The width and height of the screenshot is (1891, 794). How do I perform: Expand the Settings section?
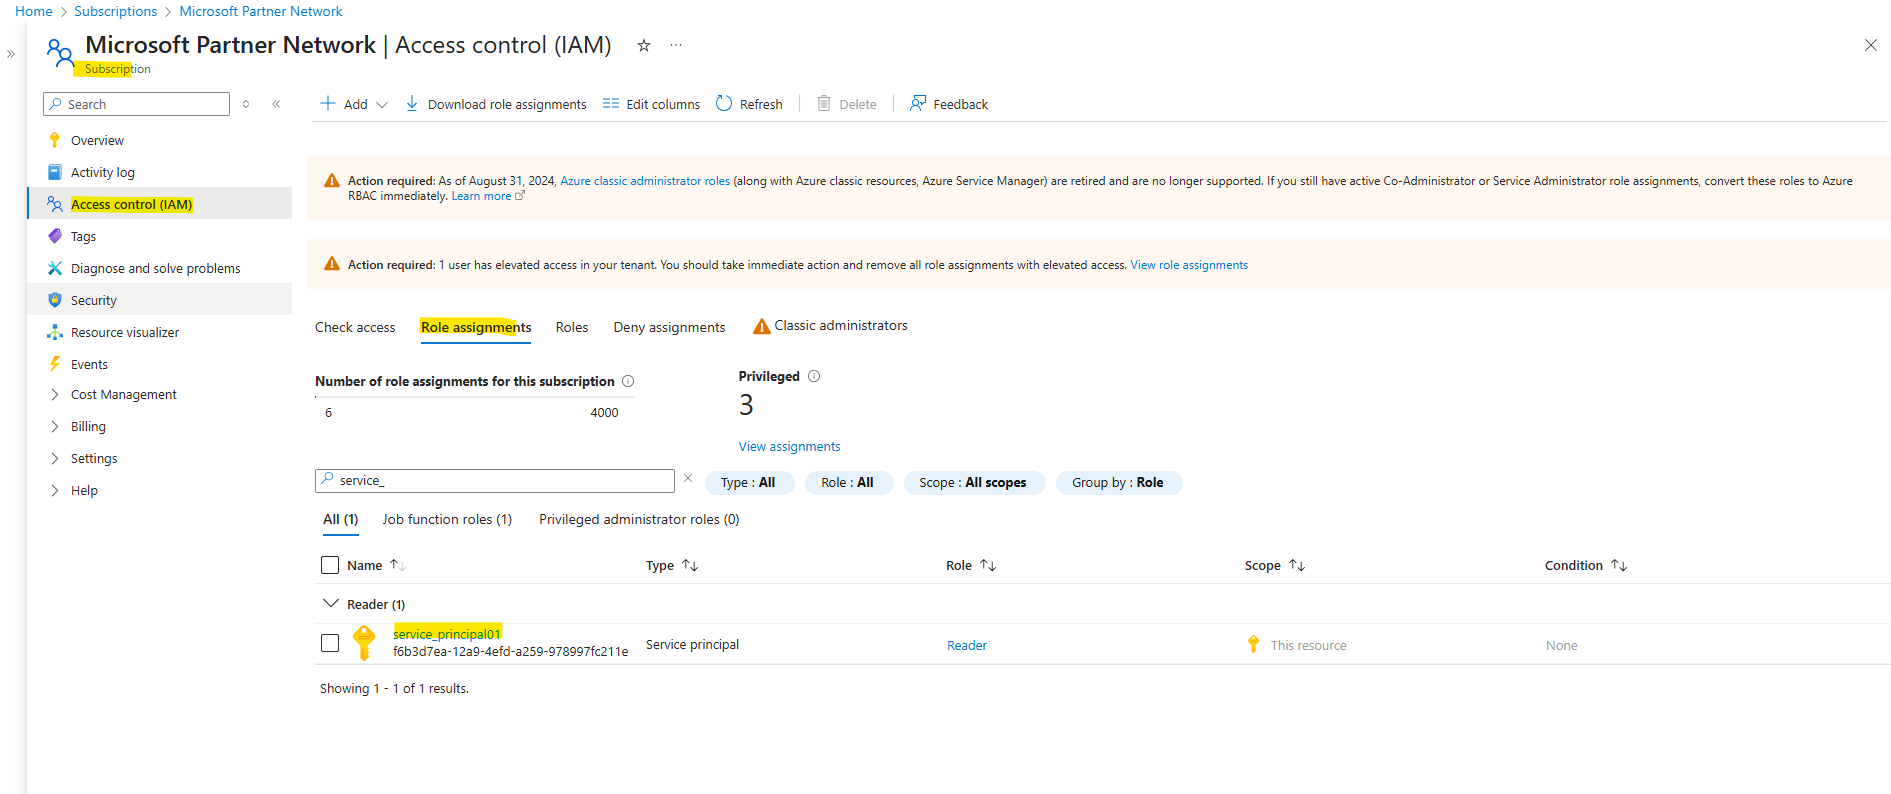click(x=94, y=458)
